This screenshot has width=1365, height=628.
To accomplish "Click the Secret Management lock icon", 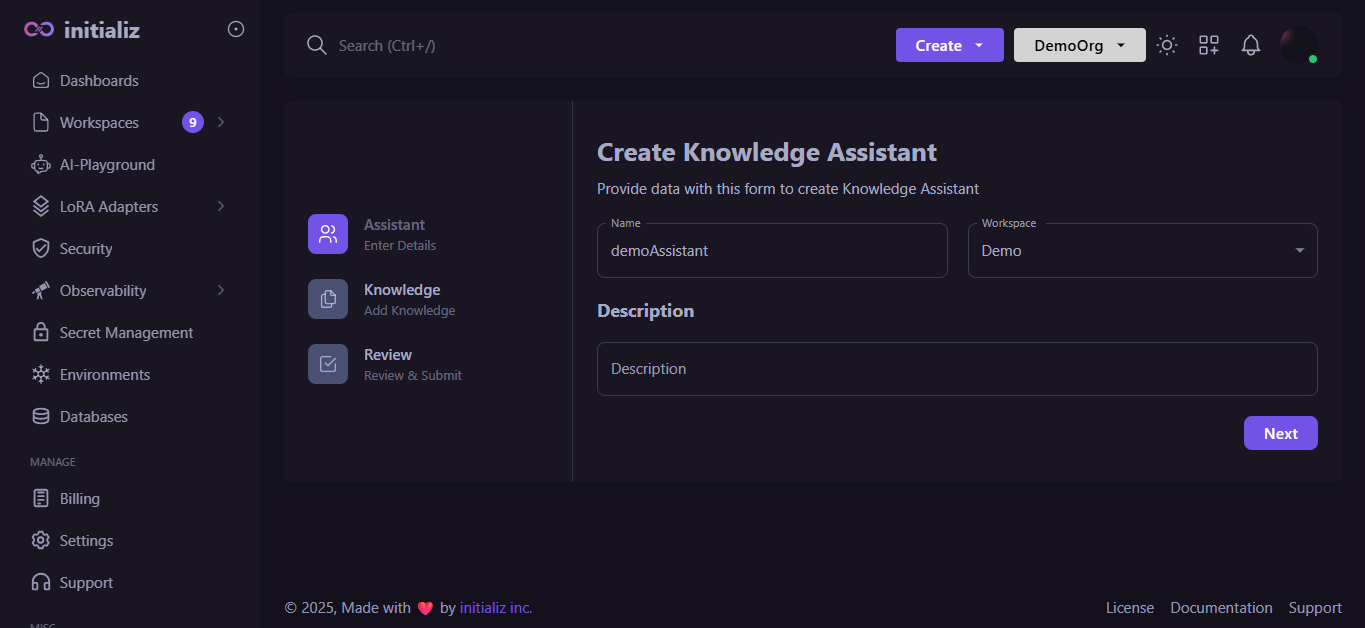I will click(41, 333).
